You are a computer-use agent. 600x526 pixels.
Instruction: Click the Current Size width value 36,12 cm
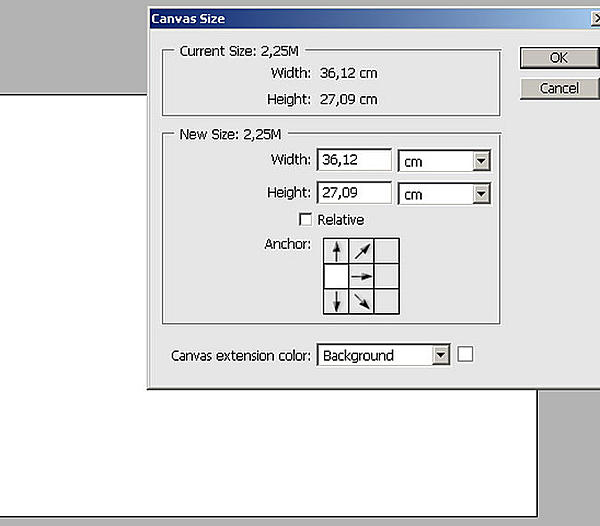(x=349, y=73)
